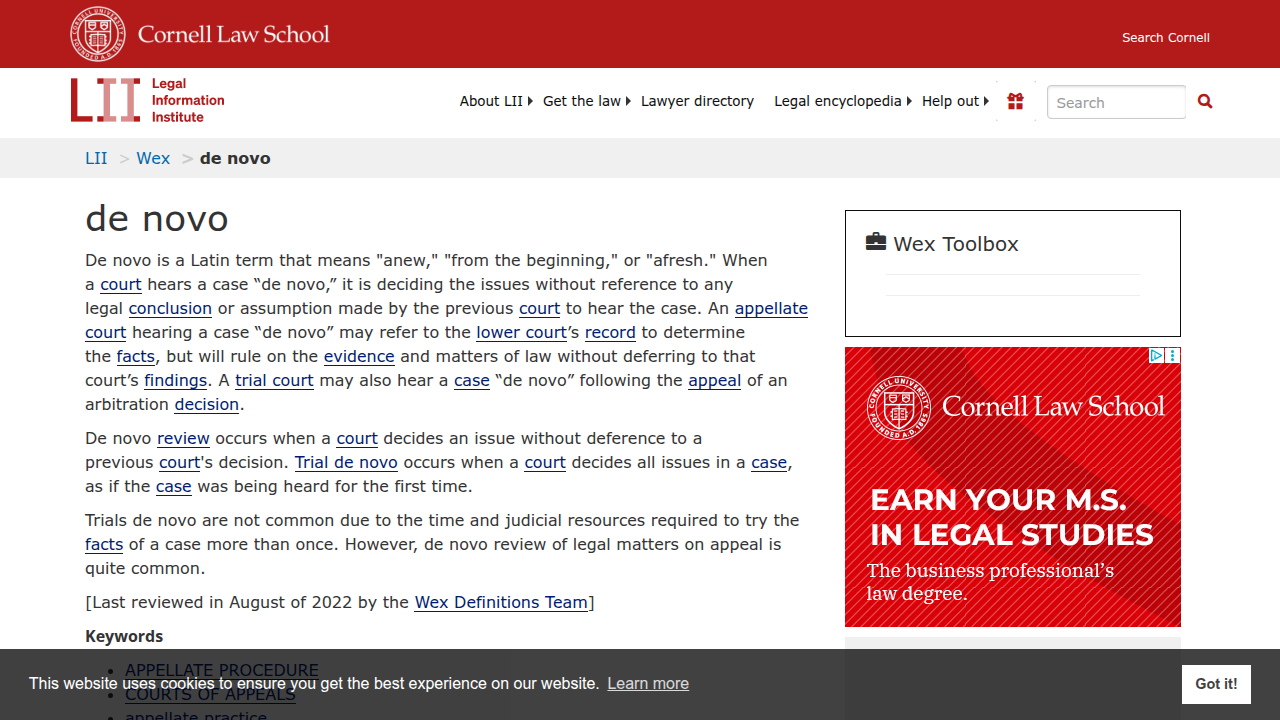This screenshot has width=1280, height=720.
Task: Open the decision definition link
Action: tap(207, 404)
